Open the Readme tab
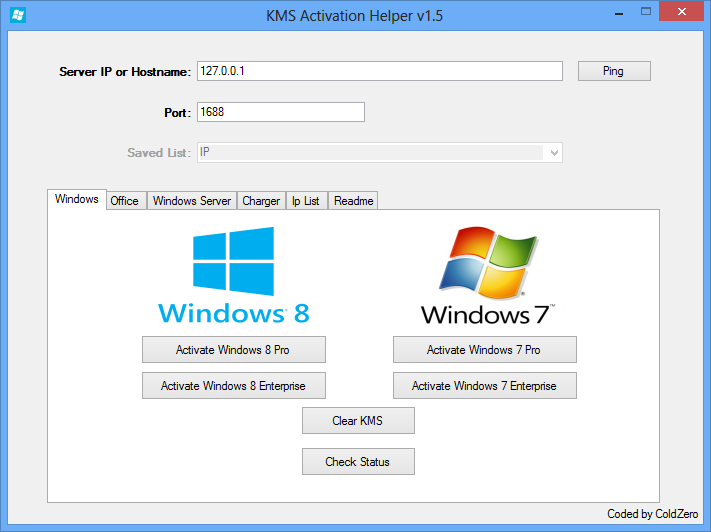This screenshot has width=711, height=532. [354, 201]
